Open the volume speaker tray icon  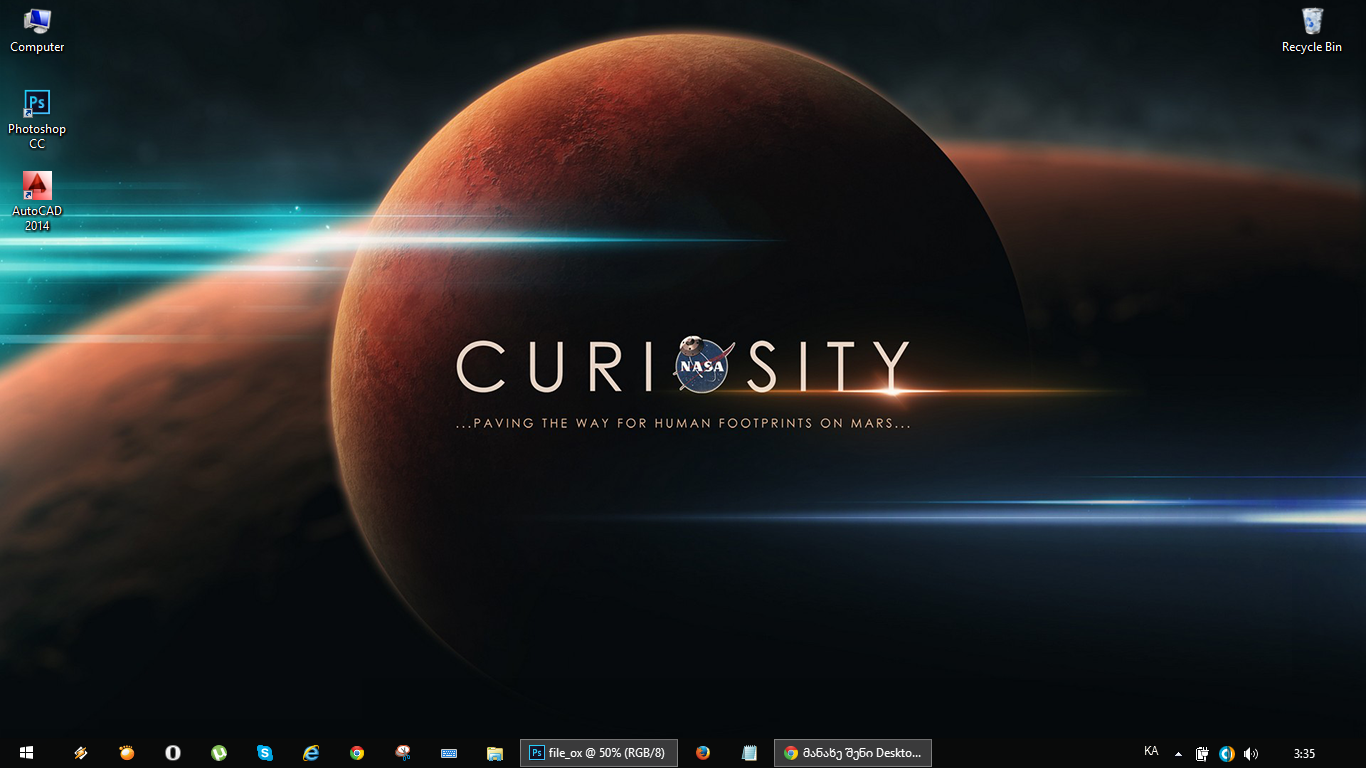(x=1250, y=754)
